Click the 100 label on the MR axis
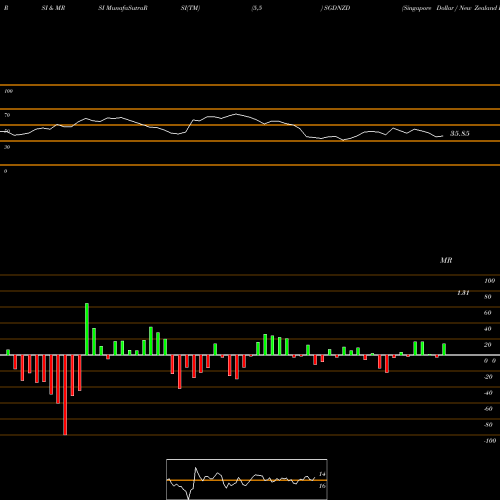 click(x=489, y=281)
